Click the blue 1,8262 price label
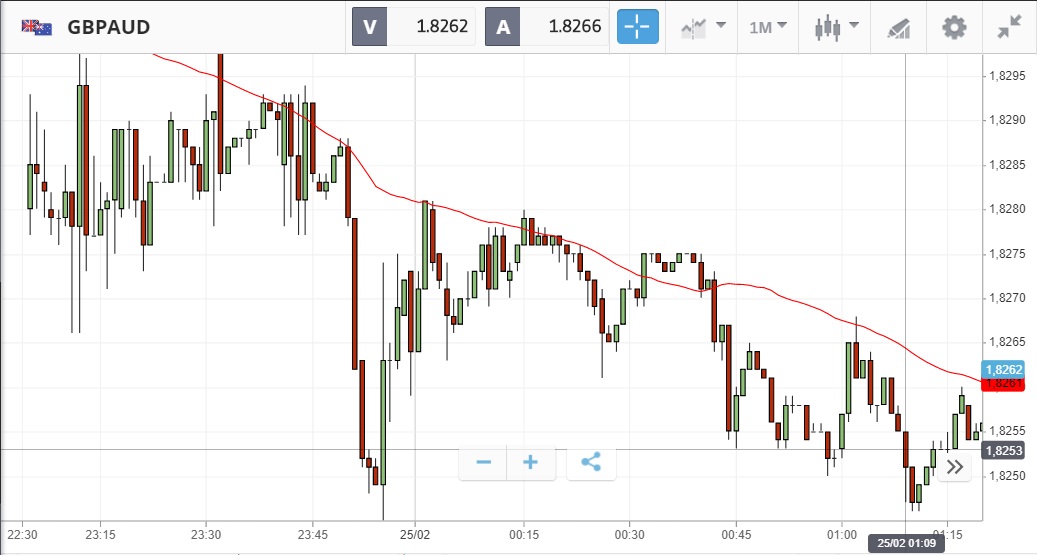This screenshot has height=555, width=1037. [x=1004, y=369]
